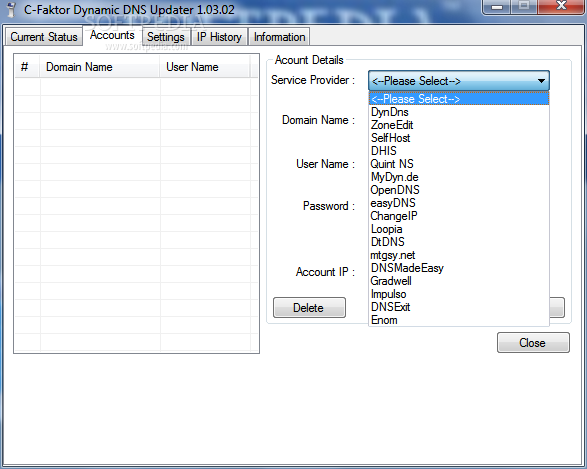Choose Quint NS as service provider
Screen dimensions: 587x469
click(459, 164)
